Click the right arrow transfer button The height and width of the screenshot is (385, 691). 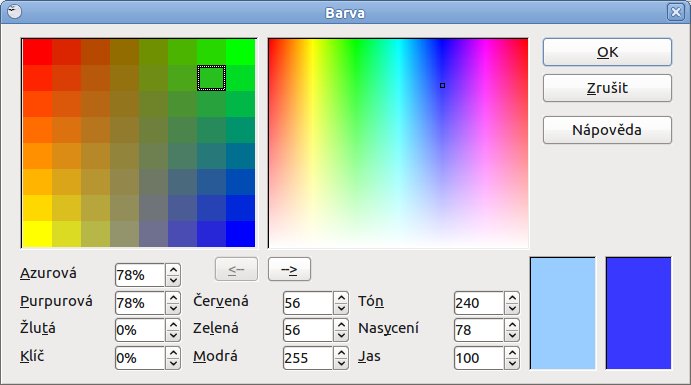click(x=289, y=269)
